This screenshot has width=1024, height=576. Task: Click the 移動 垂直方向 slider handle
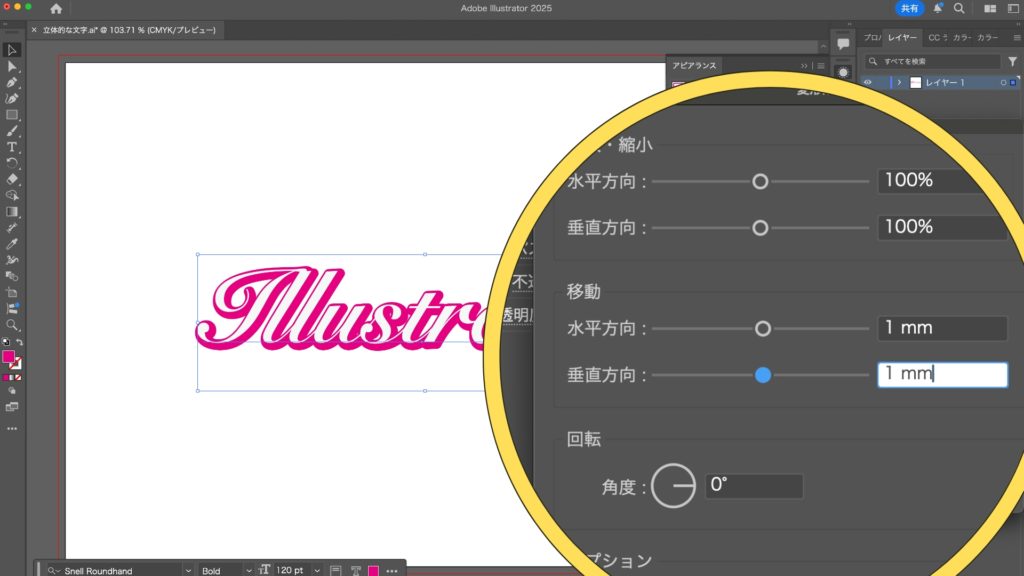[x=762, y=375]
